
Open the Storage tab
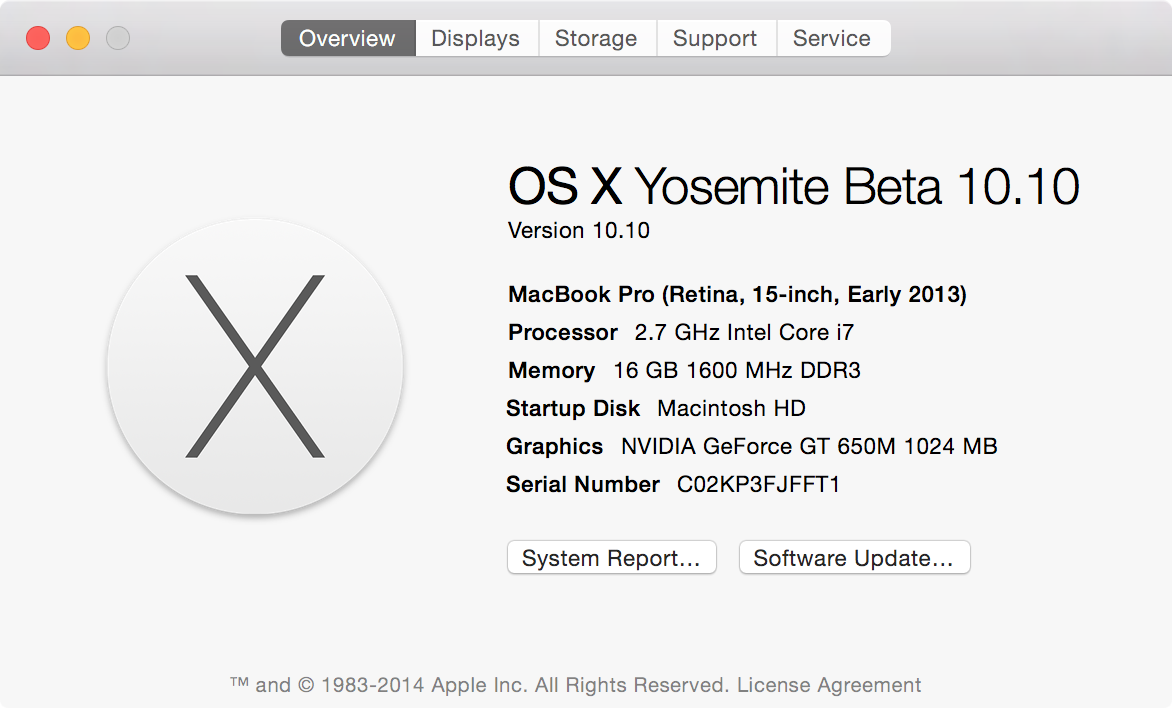click(x=596, y=38)
